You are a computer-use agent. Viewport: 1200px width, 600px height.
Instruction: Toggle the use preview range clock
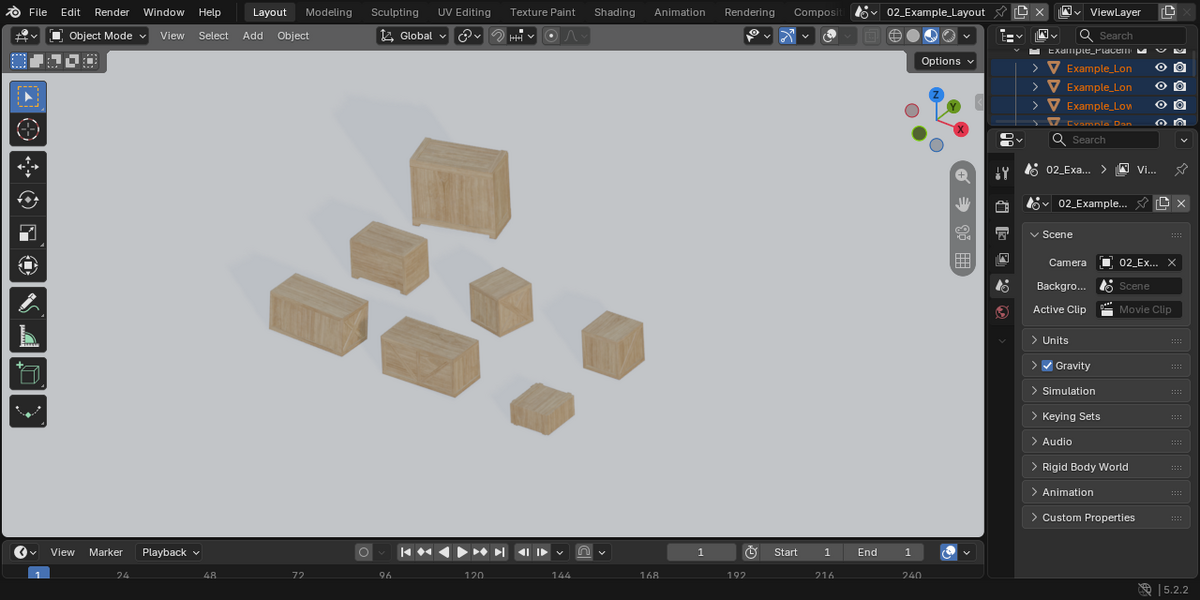(x=751, y=552)
